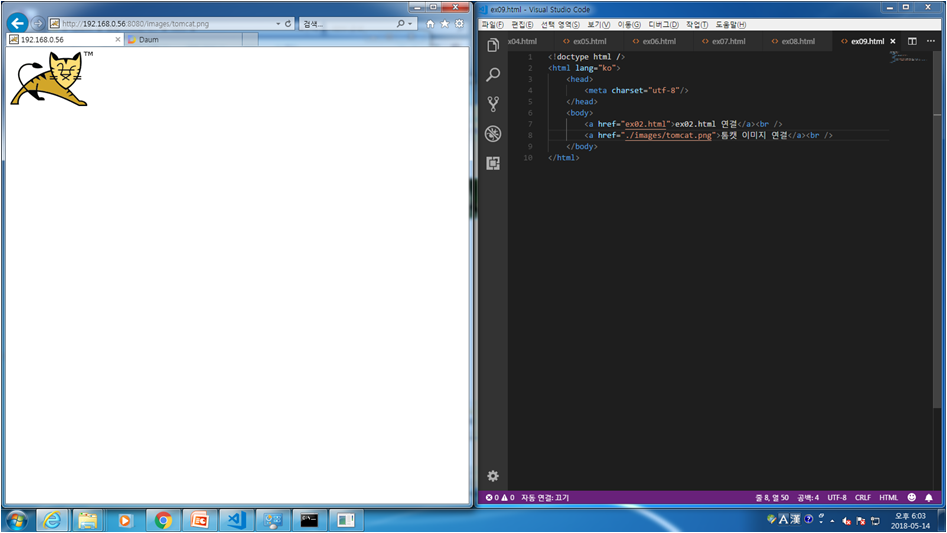
Task: Open media player taskbar icon
Action: coord(125,520)
